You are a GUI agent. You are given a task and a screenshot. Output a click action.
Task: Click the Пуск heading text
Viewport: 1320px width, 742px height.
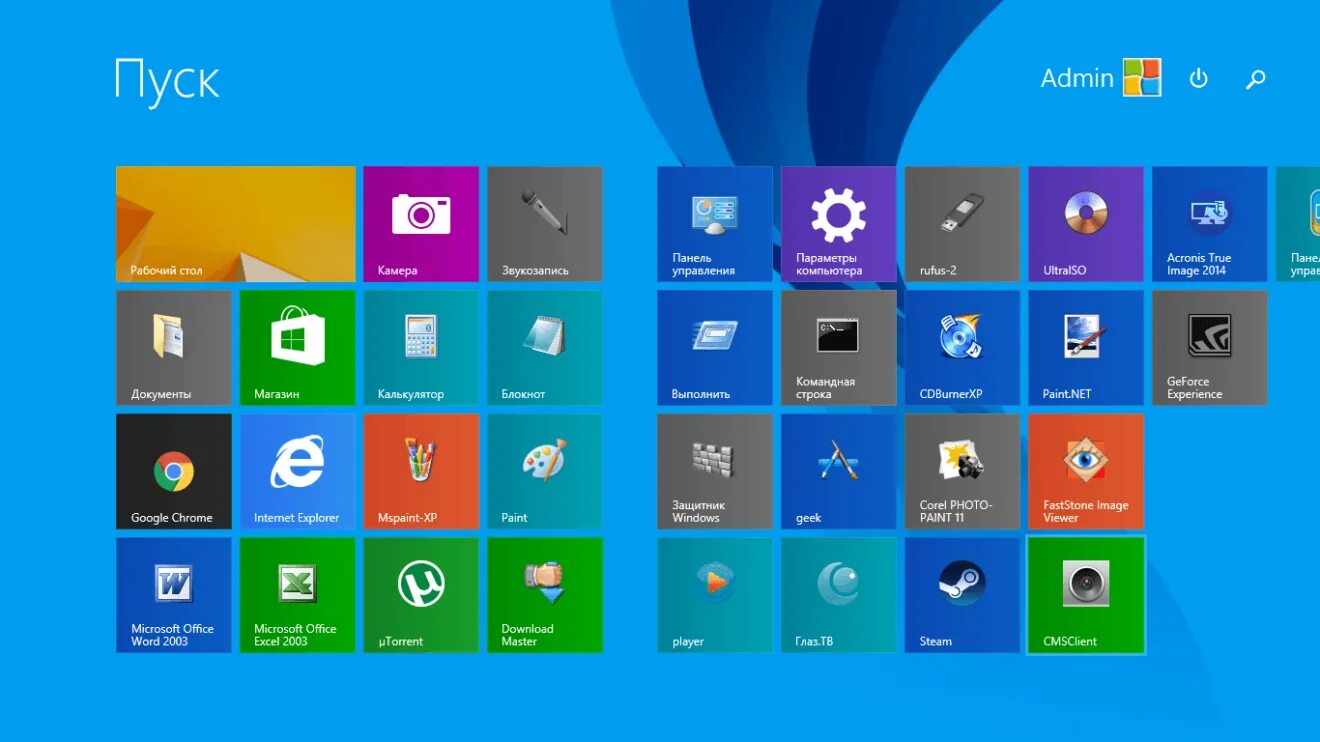point(167,80)
